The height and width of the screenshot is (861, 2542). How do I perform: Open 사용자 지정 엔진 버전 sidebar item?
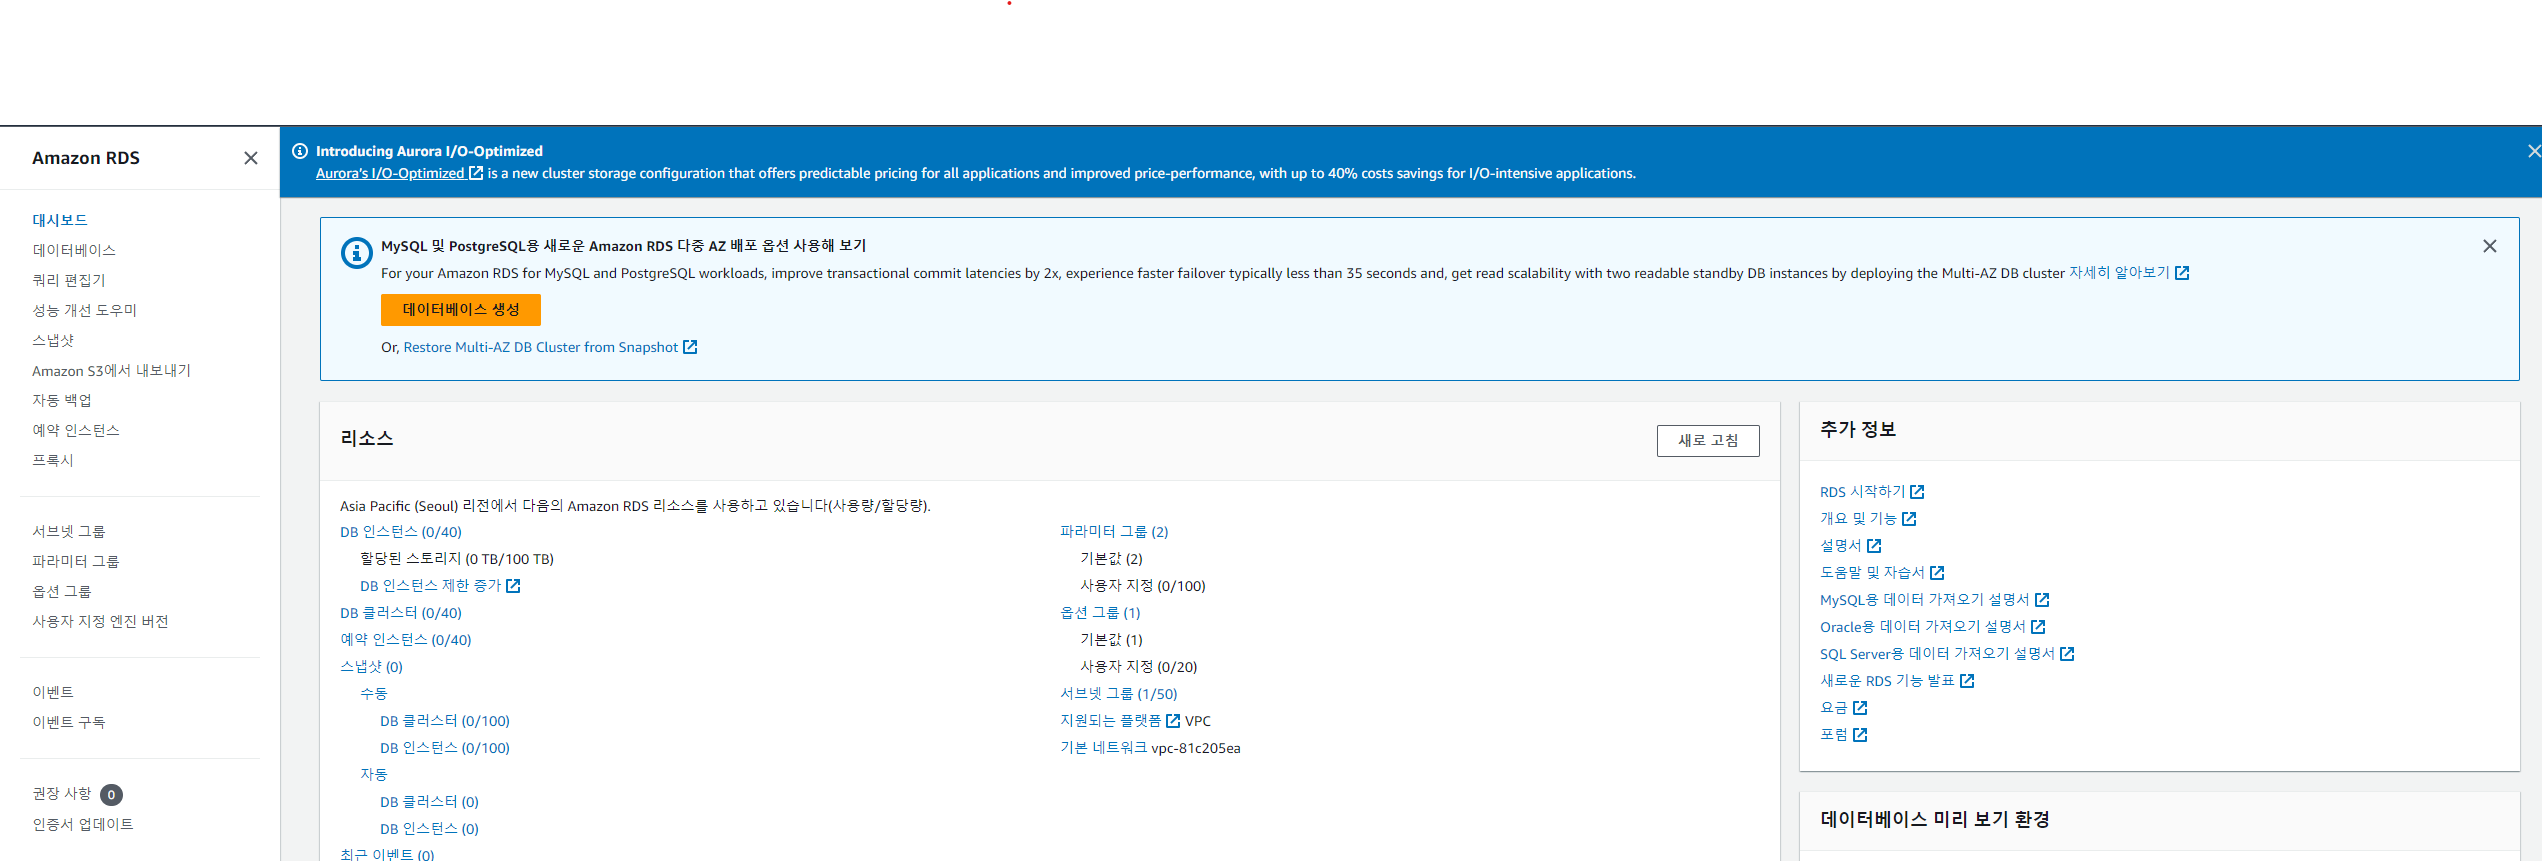[100, 621]
